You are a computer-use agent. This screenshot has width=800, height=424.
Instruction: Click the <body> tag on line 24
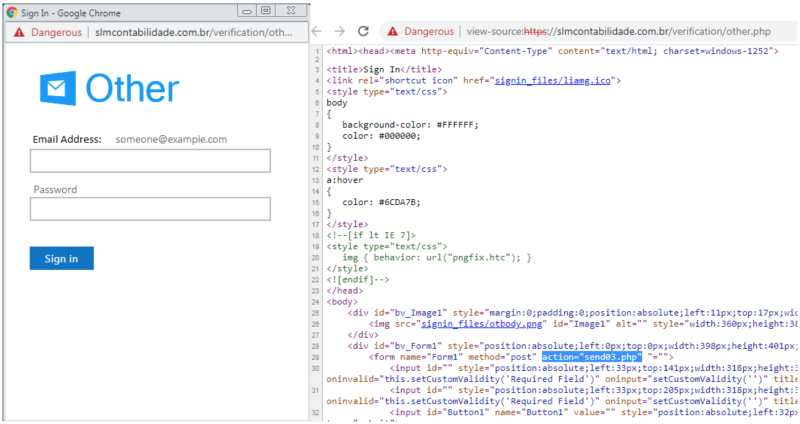click(342, 302)
